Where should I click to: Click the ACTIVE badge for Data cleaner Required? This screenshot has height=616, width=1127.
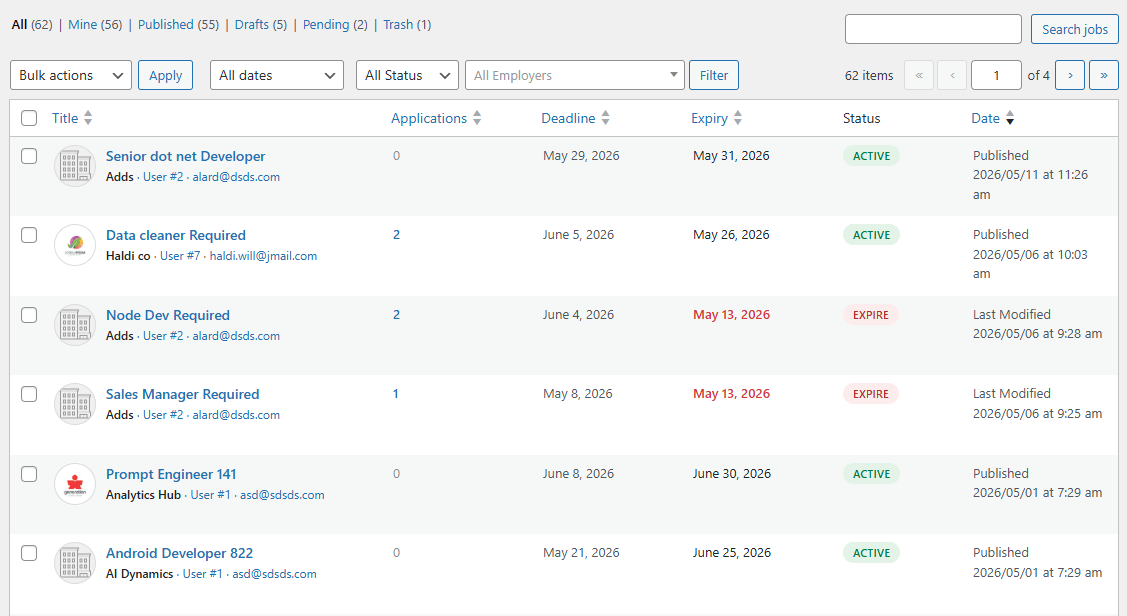(x=871, y=235)
